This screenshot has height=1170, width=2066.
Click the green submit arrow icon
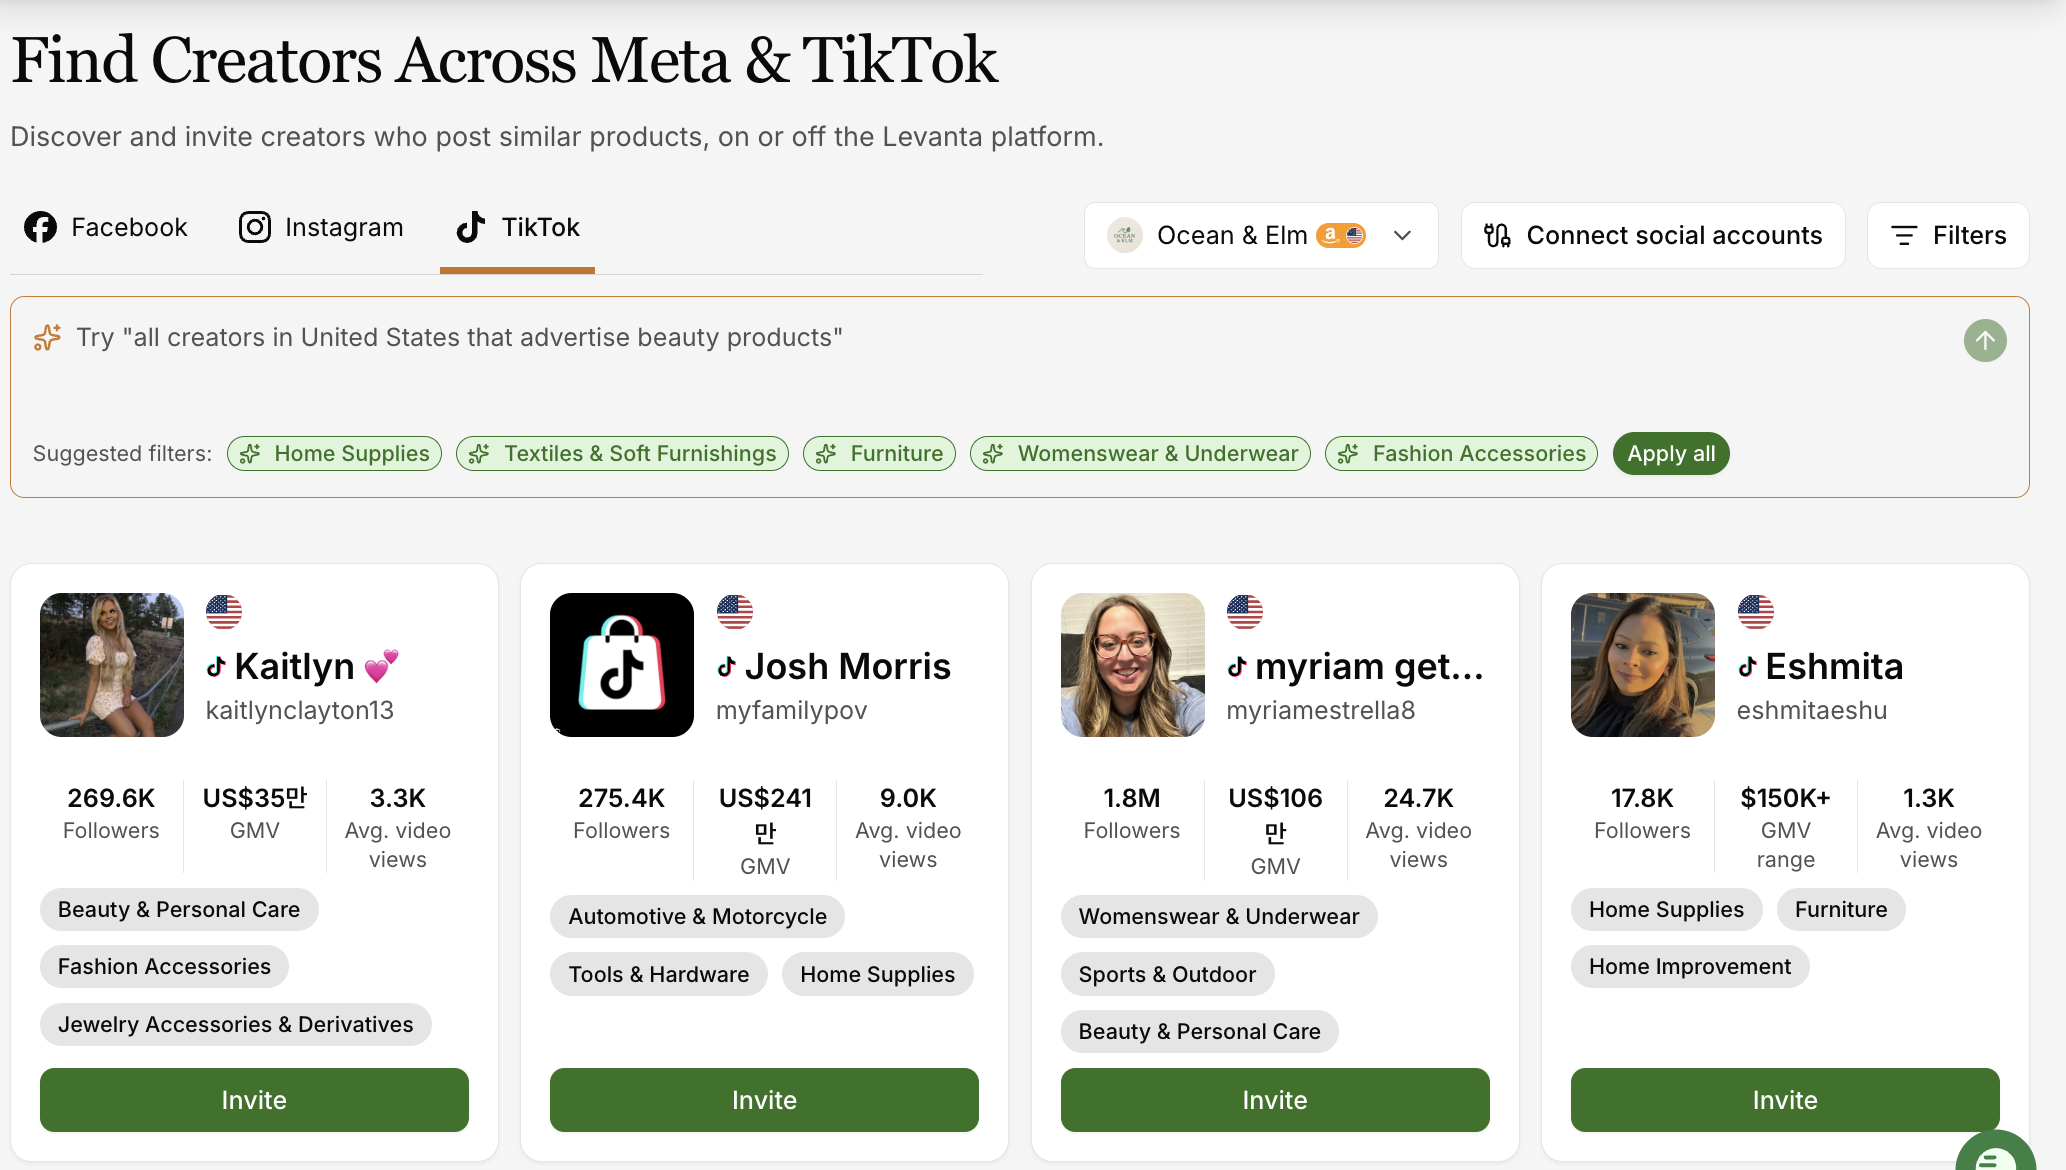[1985, 341]
